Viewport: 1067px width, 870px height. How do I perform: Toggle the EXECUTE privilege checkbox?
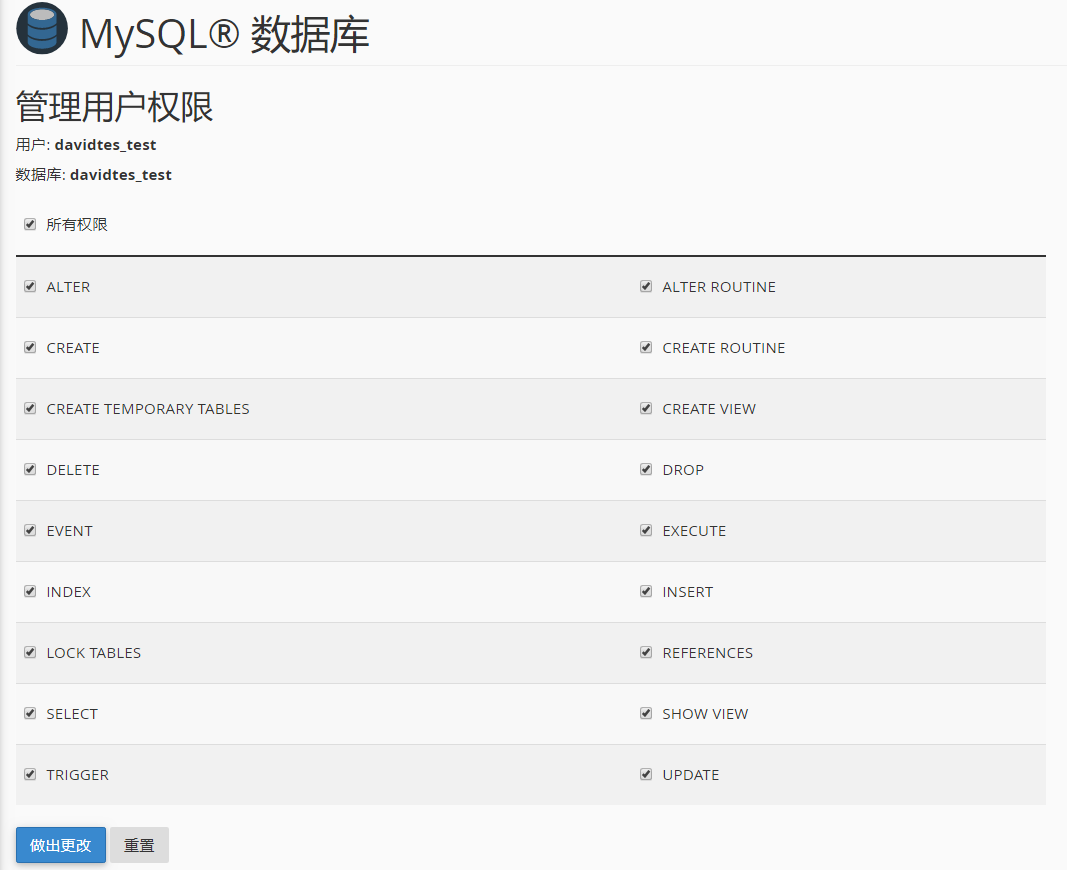coord(646,531)
